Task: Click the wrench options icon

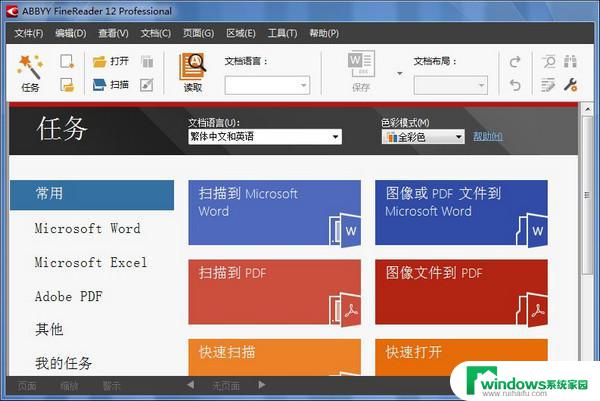Action: pos(570,85)
